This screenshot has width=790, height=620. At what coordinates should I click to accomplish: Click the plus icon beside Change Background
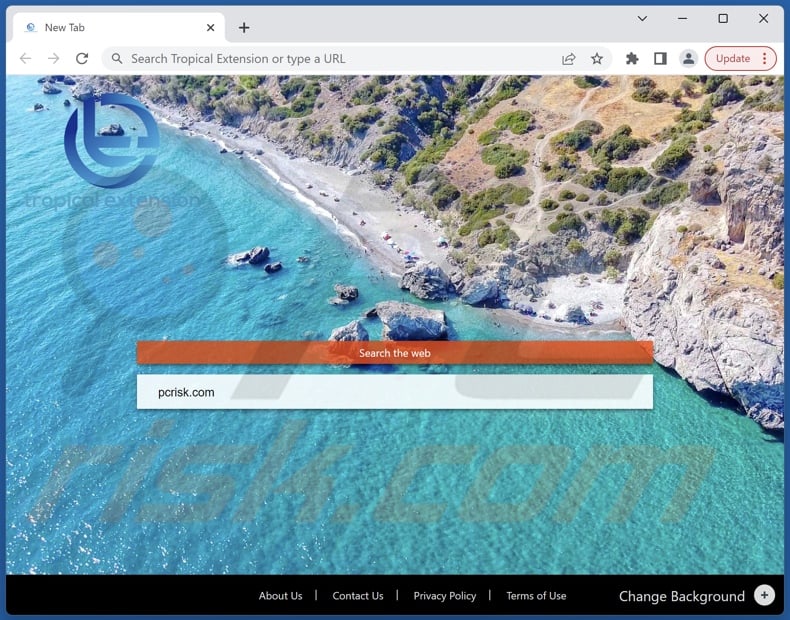click(x=764, y=595)
